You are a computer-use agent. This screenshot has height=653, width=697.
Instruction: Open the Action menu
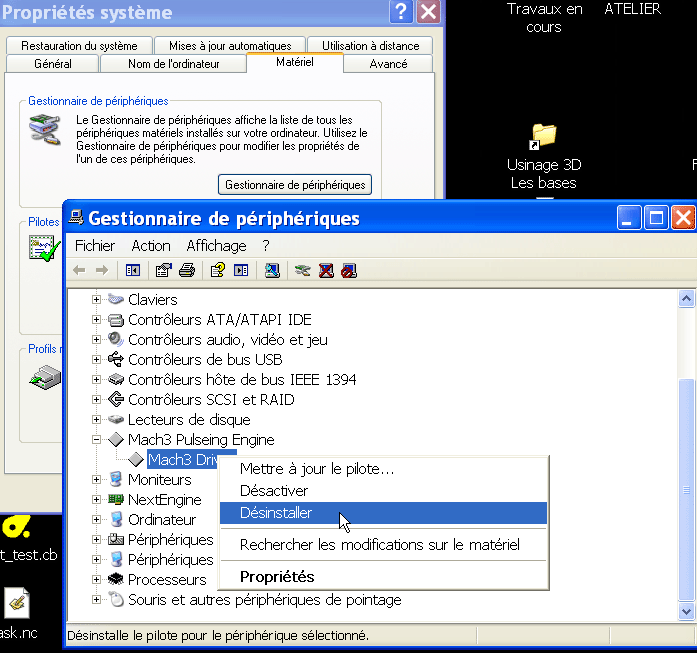click(151, 246)
